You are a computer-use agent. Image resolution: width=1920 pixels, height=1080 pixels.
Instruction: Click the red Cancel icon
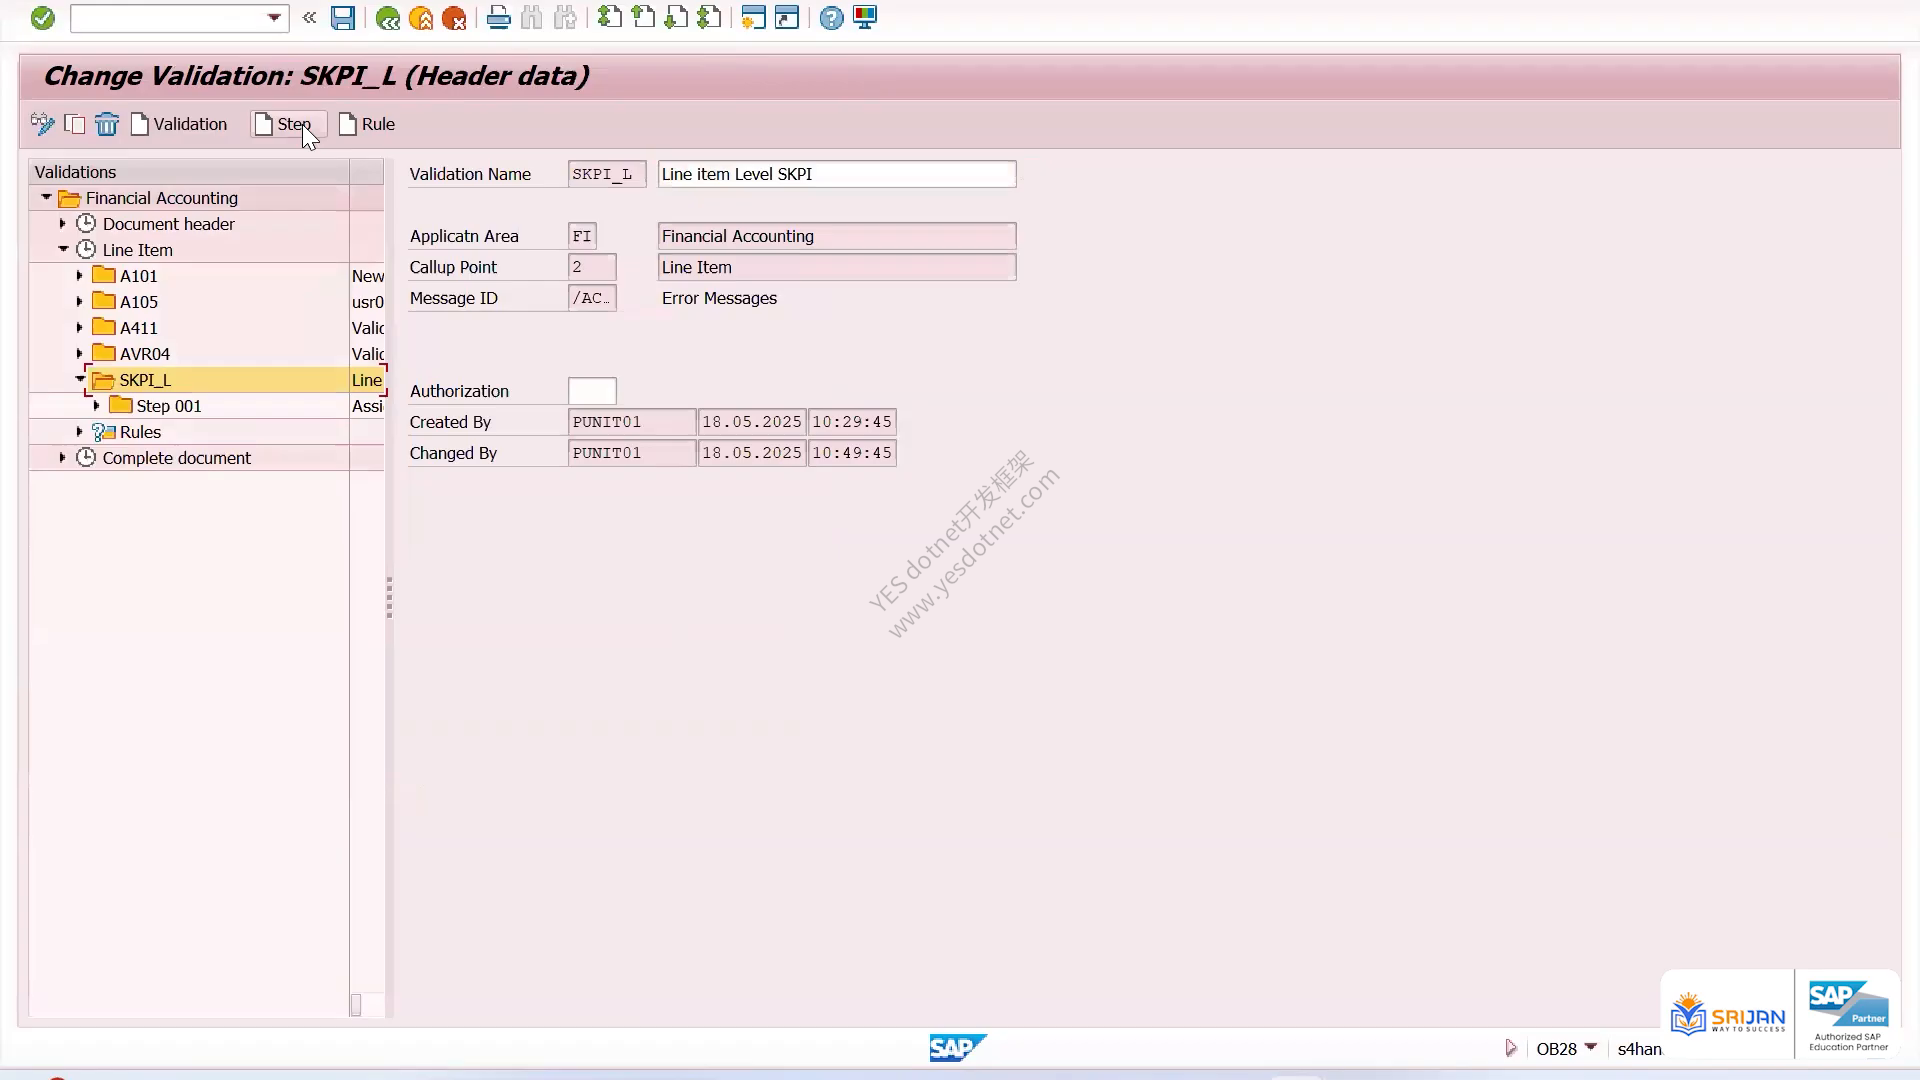(454, 18)
